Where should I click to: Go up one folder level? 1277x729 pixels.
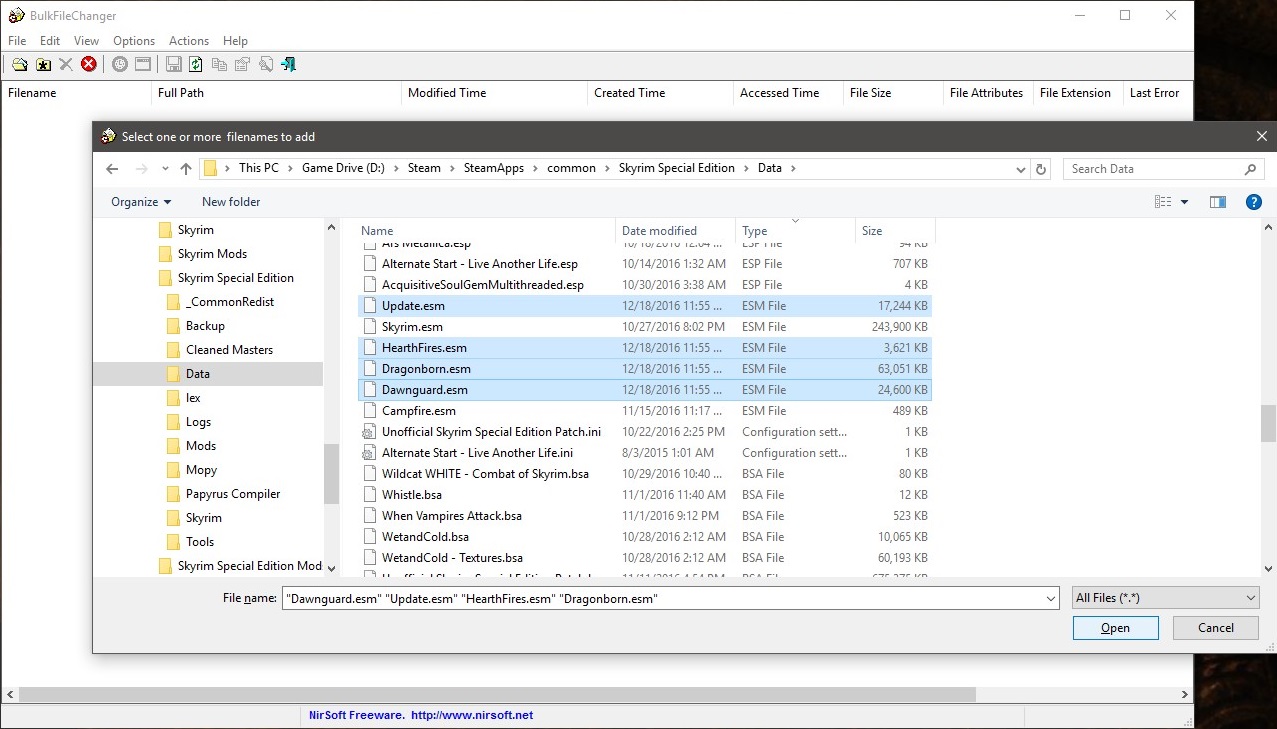pyautogui.click(x=186, y=169)
